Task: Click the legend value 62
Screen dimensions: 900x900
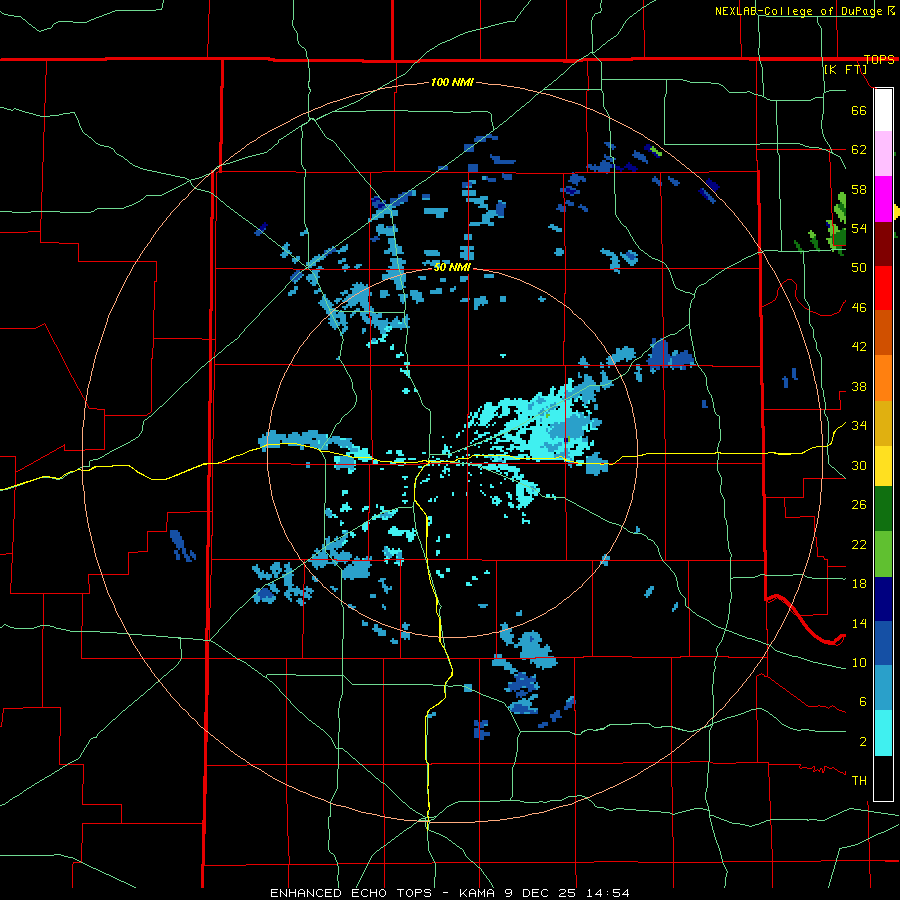Action: [x=859, y=150]
